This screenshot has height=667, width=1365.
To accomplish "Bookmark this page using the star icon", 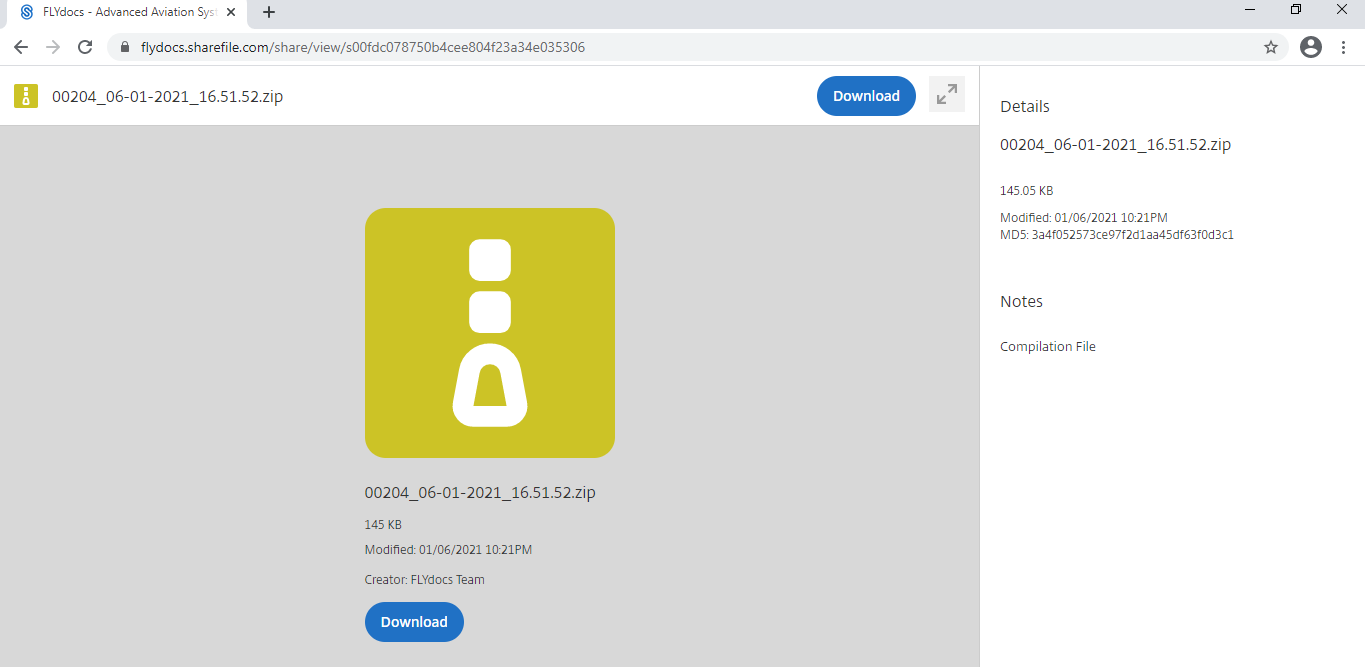I will (x=1270, y=47).
